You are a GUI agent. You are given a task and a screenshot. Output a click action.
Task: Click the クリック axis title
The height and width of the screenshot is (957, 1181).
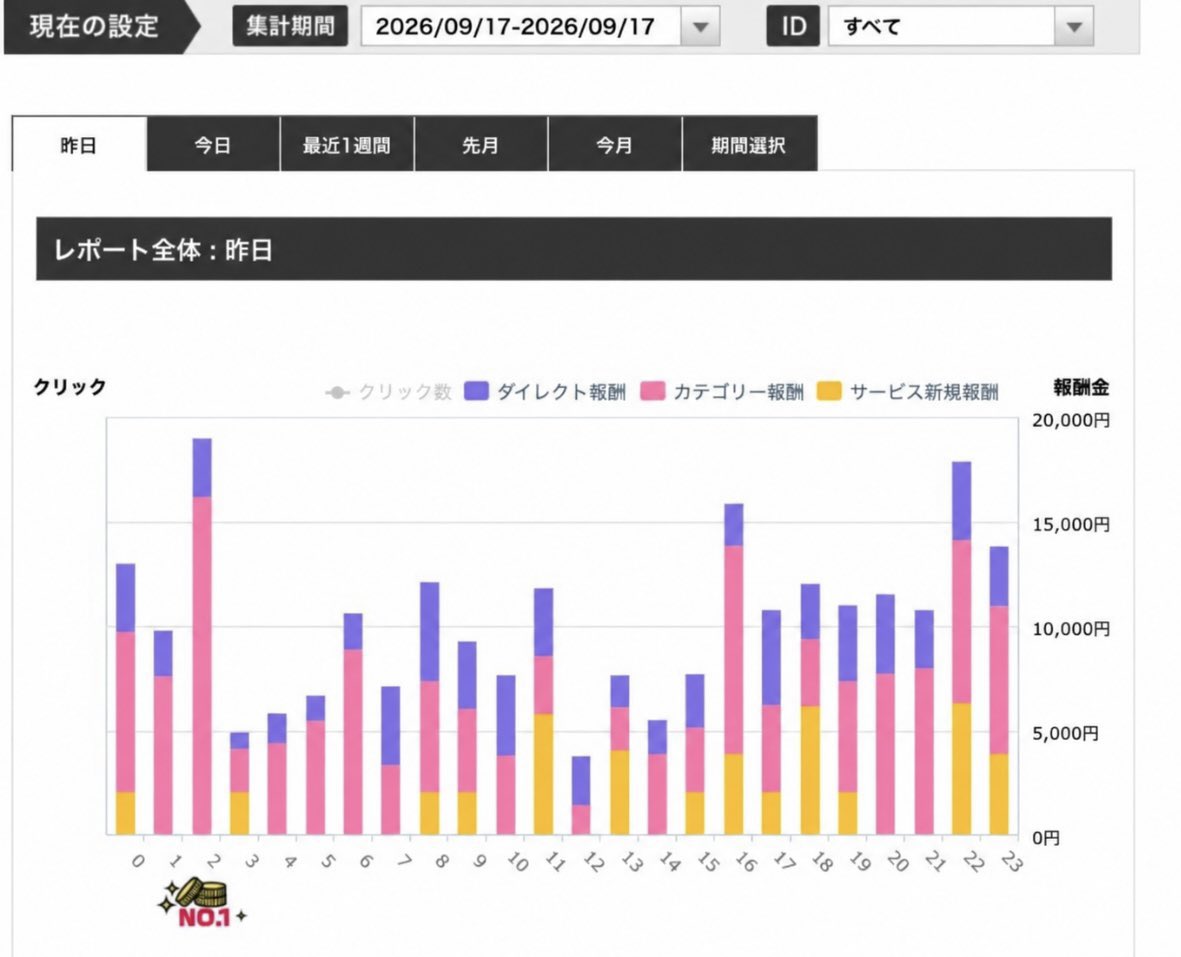point(70,387)
